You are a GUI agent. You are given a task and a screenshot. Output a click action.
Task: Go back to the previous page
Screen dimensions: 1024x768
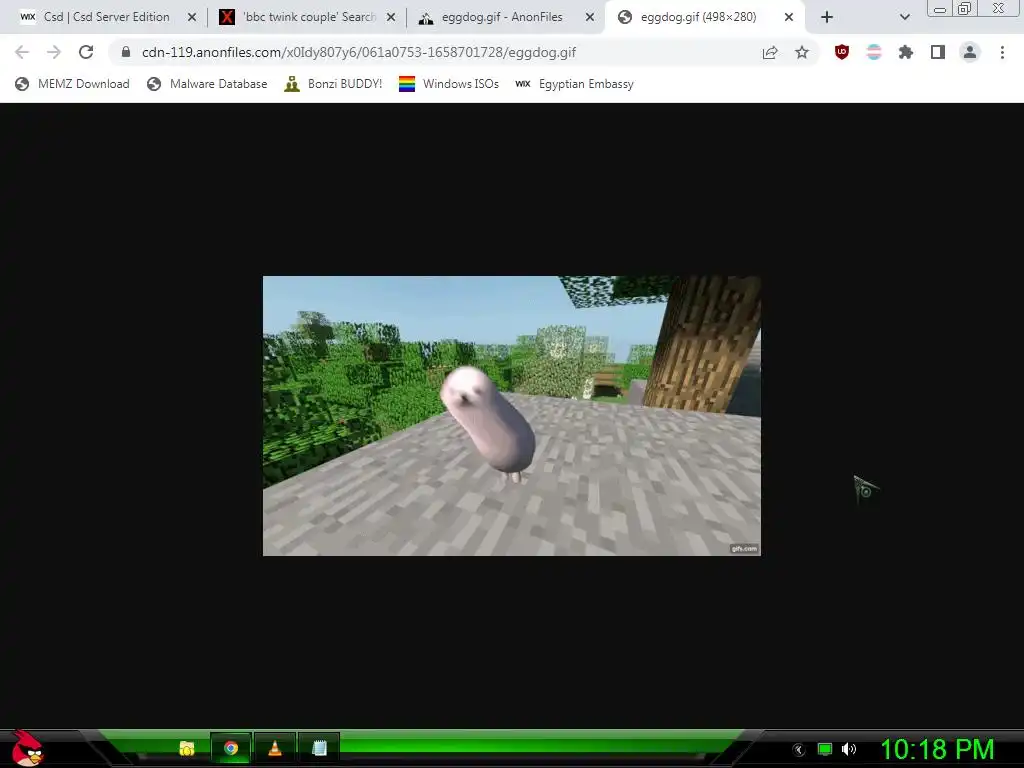click(x=22, y=52)
